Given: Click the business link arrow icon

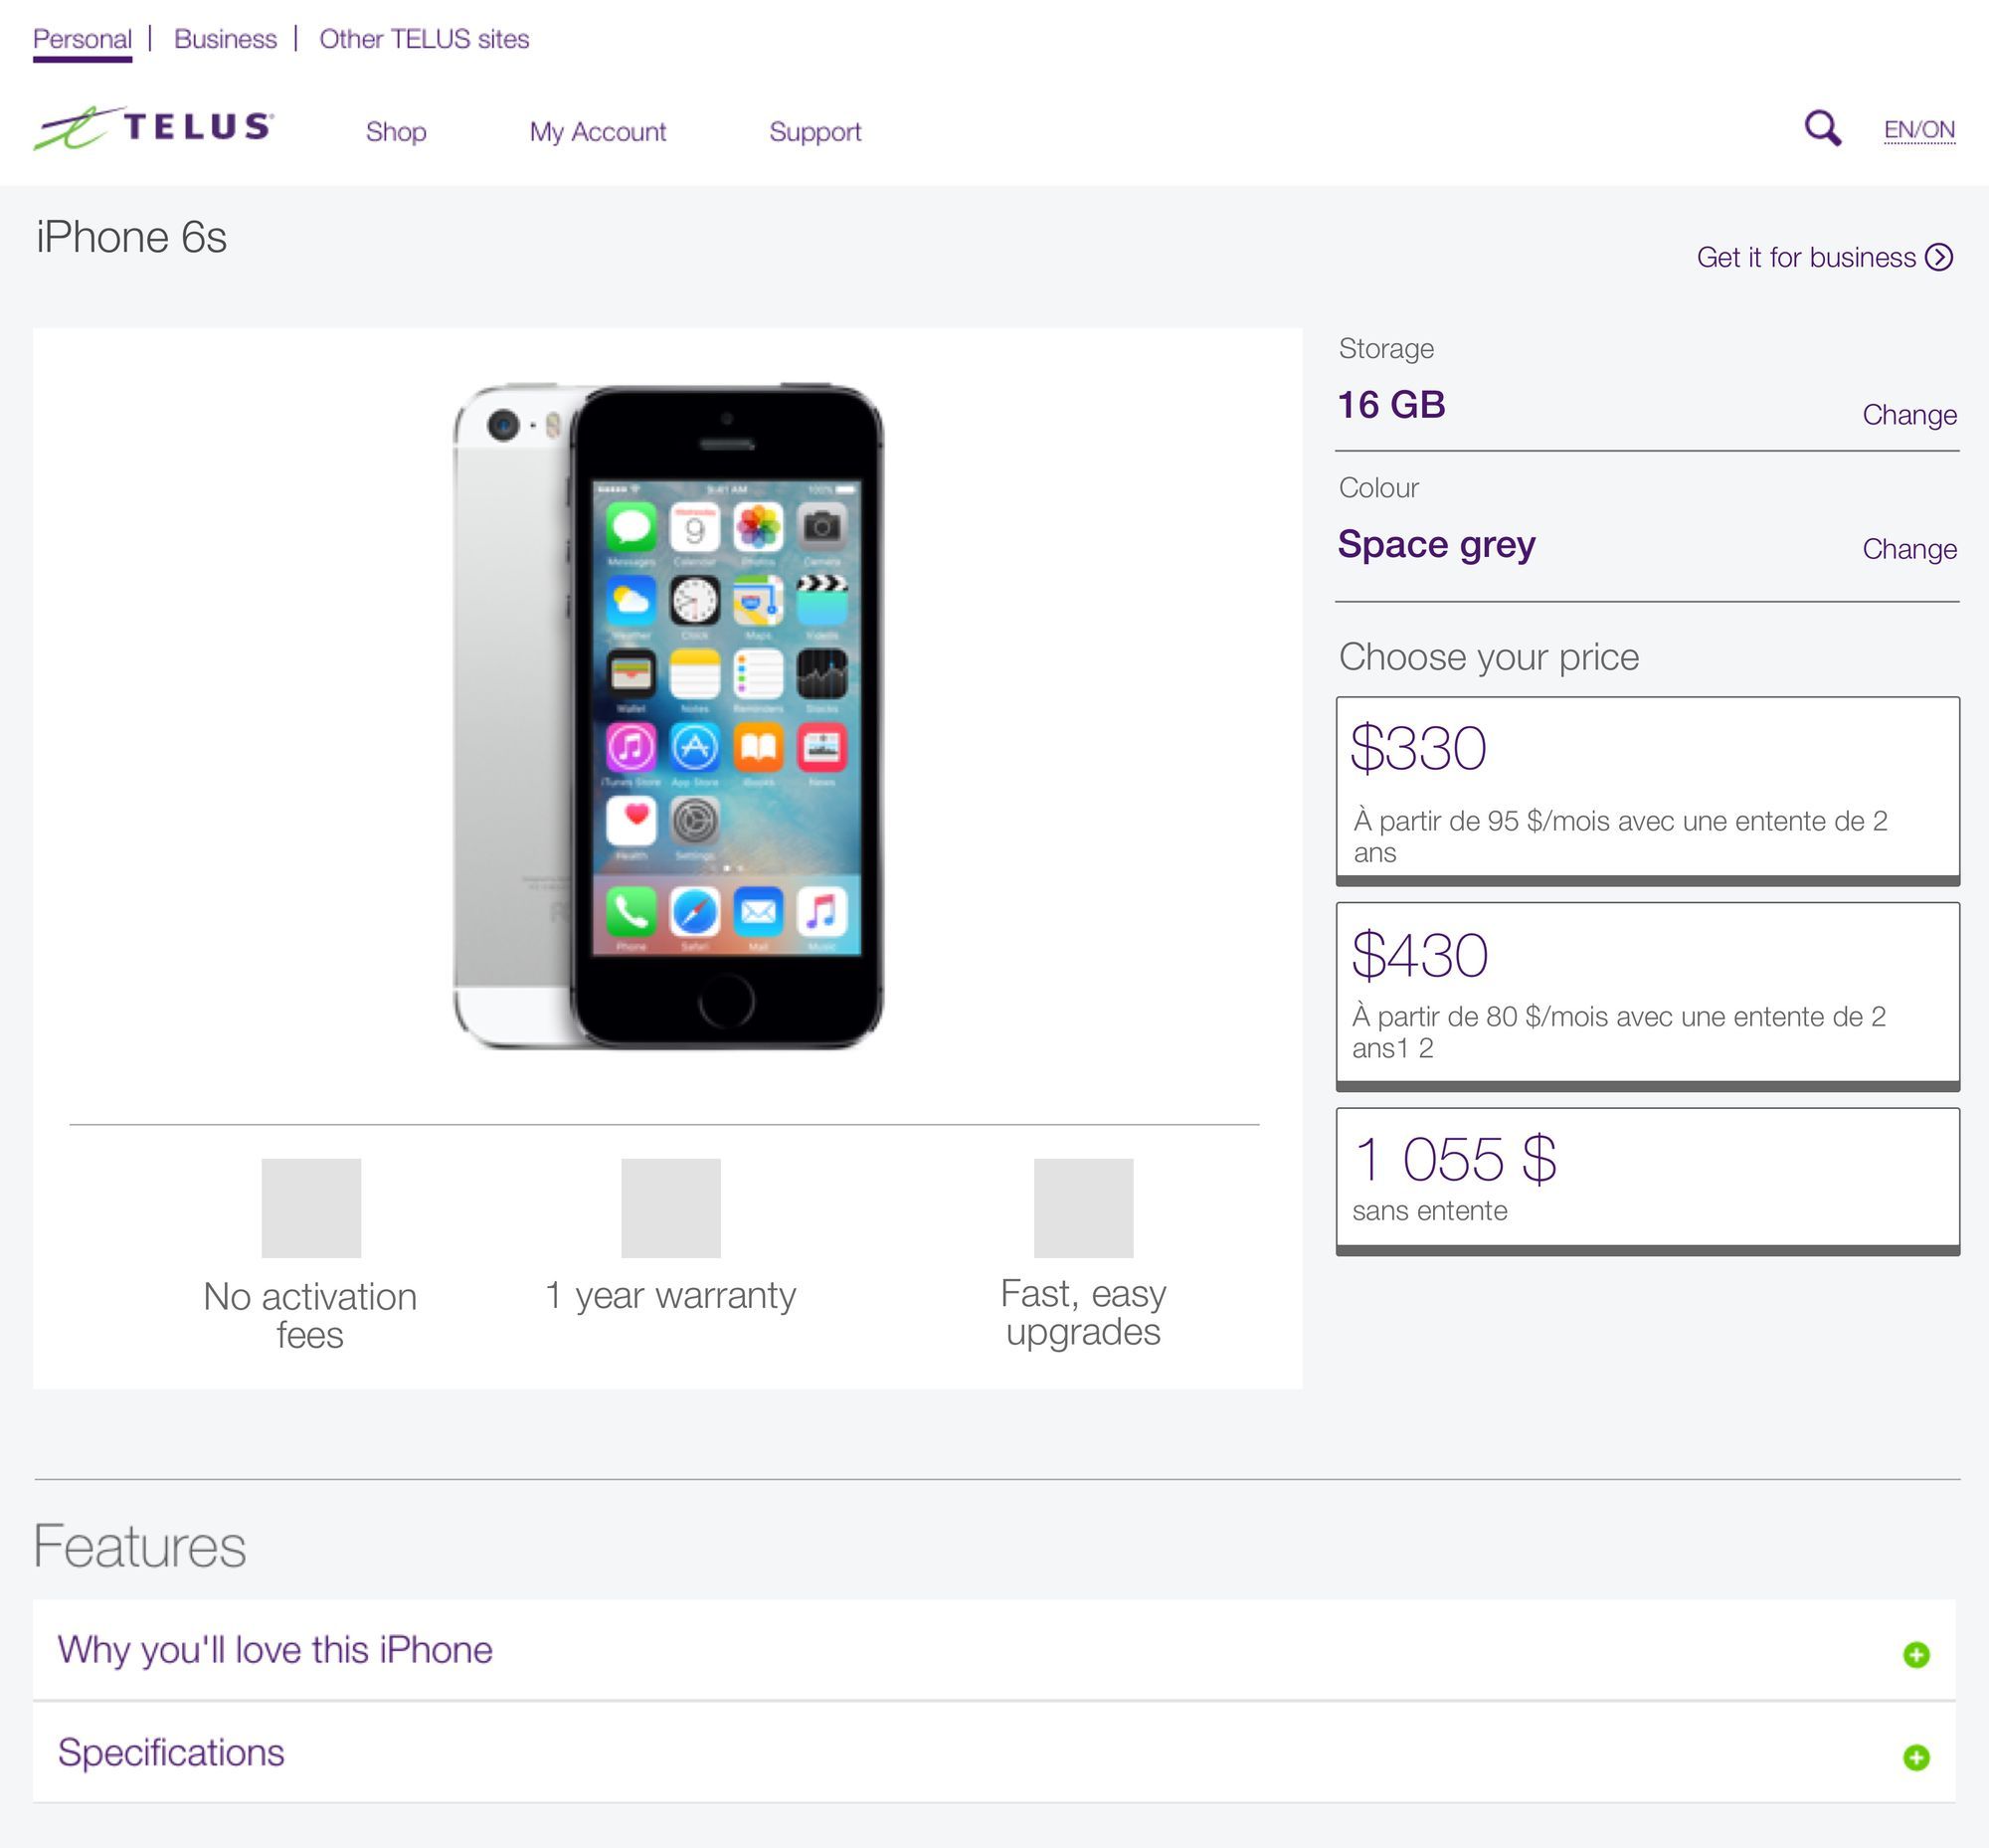Looking at the screenshot, I should (1938, 257).
